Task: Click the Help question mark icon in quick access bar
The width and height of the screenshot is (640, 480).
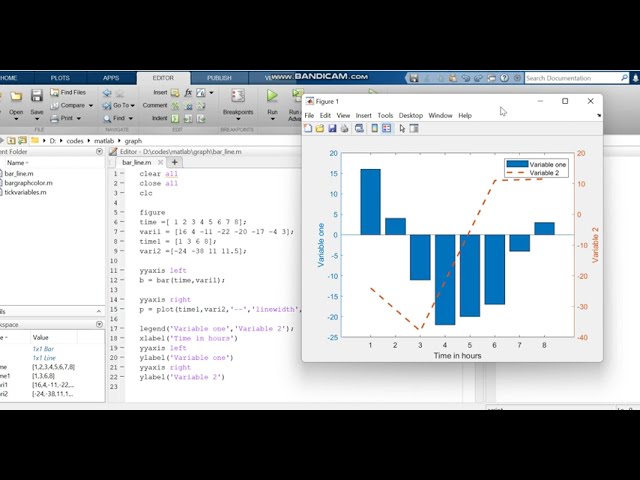Action: point(504,78)
